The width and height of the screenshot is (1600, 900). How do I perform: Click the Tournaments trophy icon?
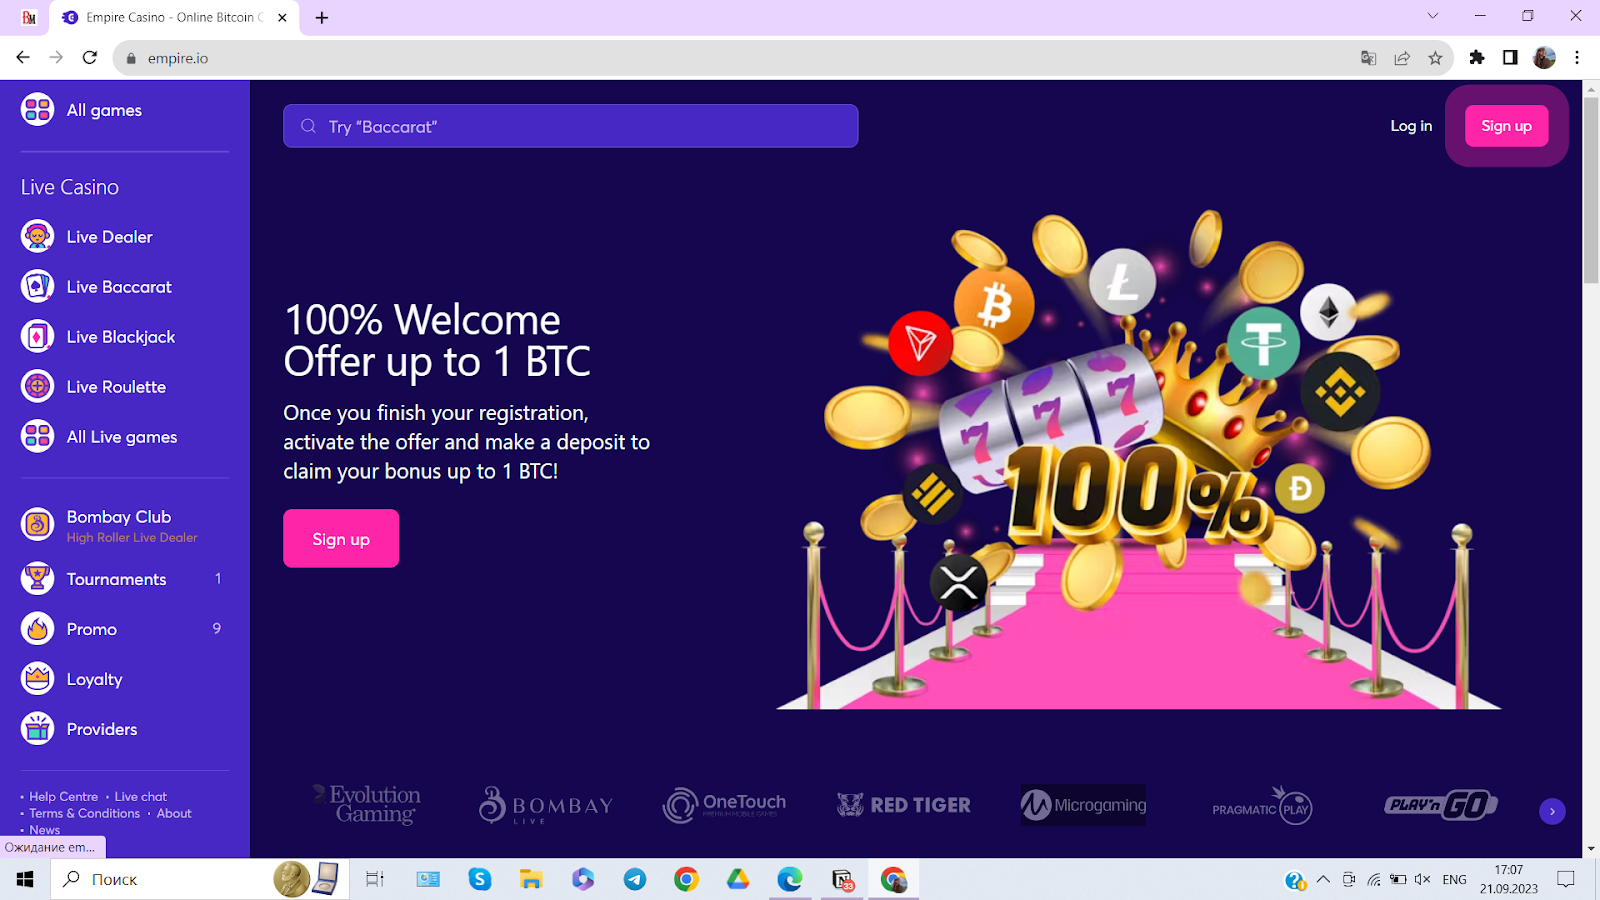pyautogui.click(x=37, y=578)
